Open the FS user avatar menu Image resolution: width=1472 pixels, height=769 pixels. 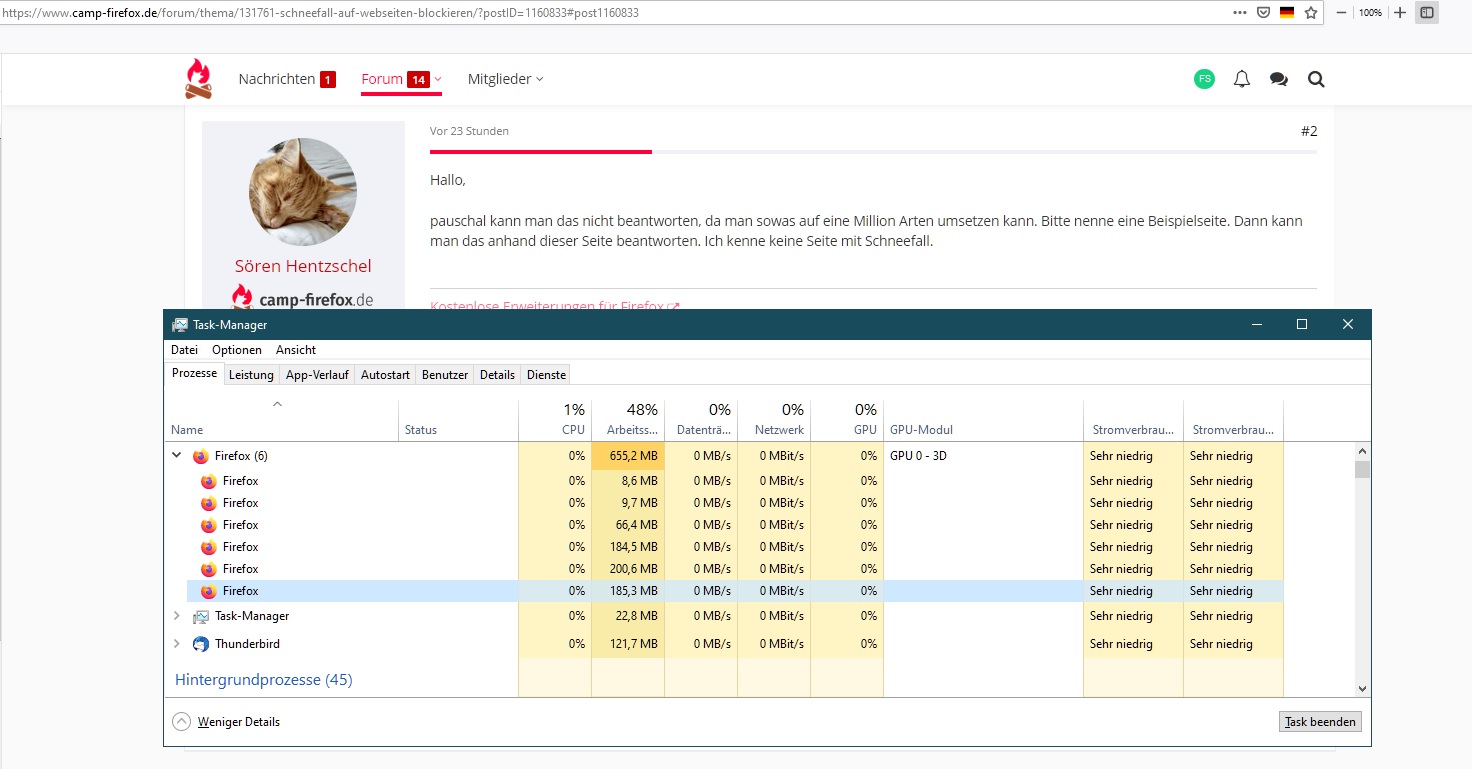1204,79
